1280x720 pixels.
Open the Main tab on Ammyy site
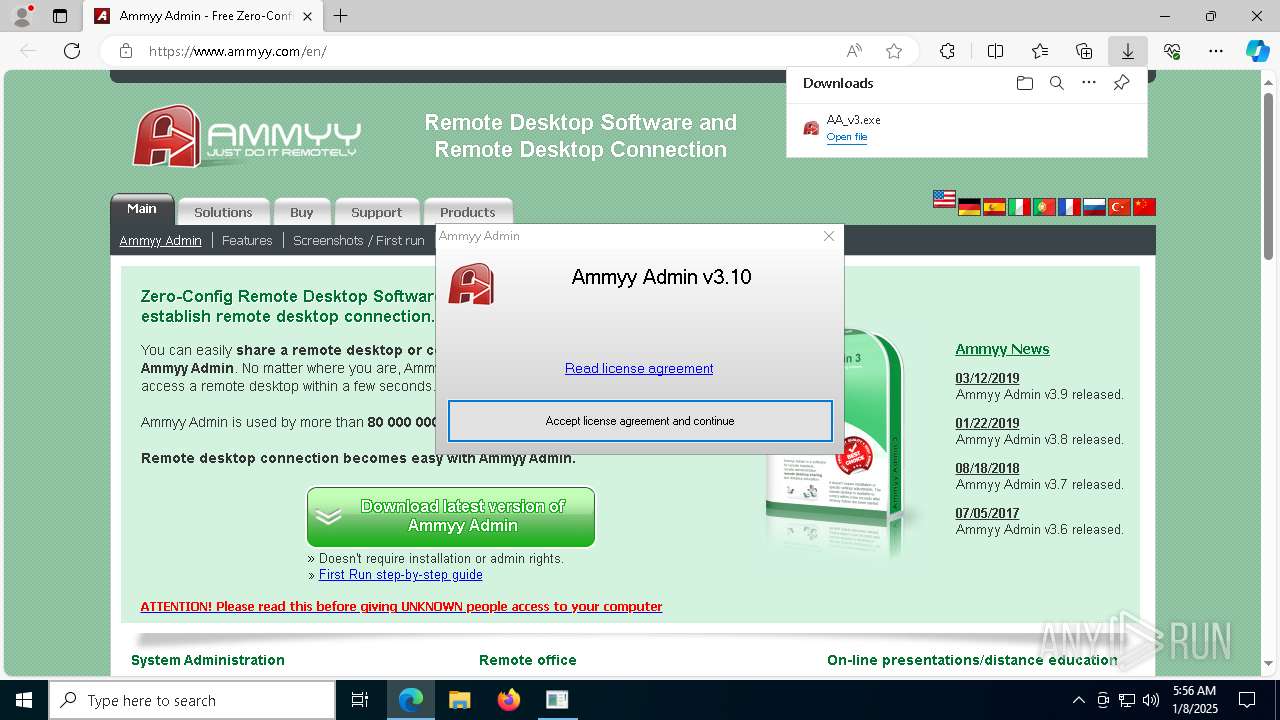pyautogui.click(x=142, y=209)
